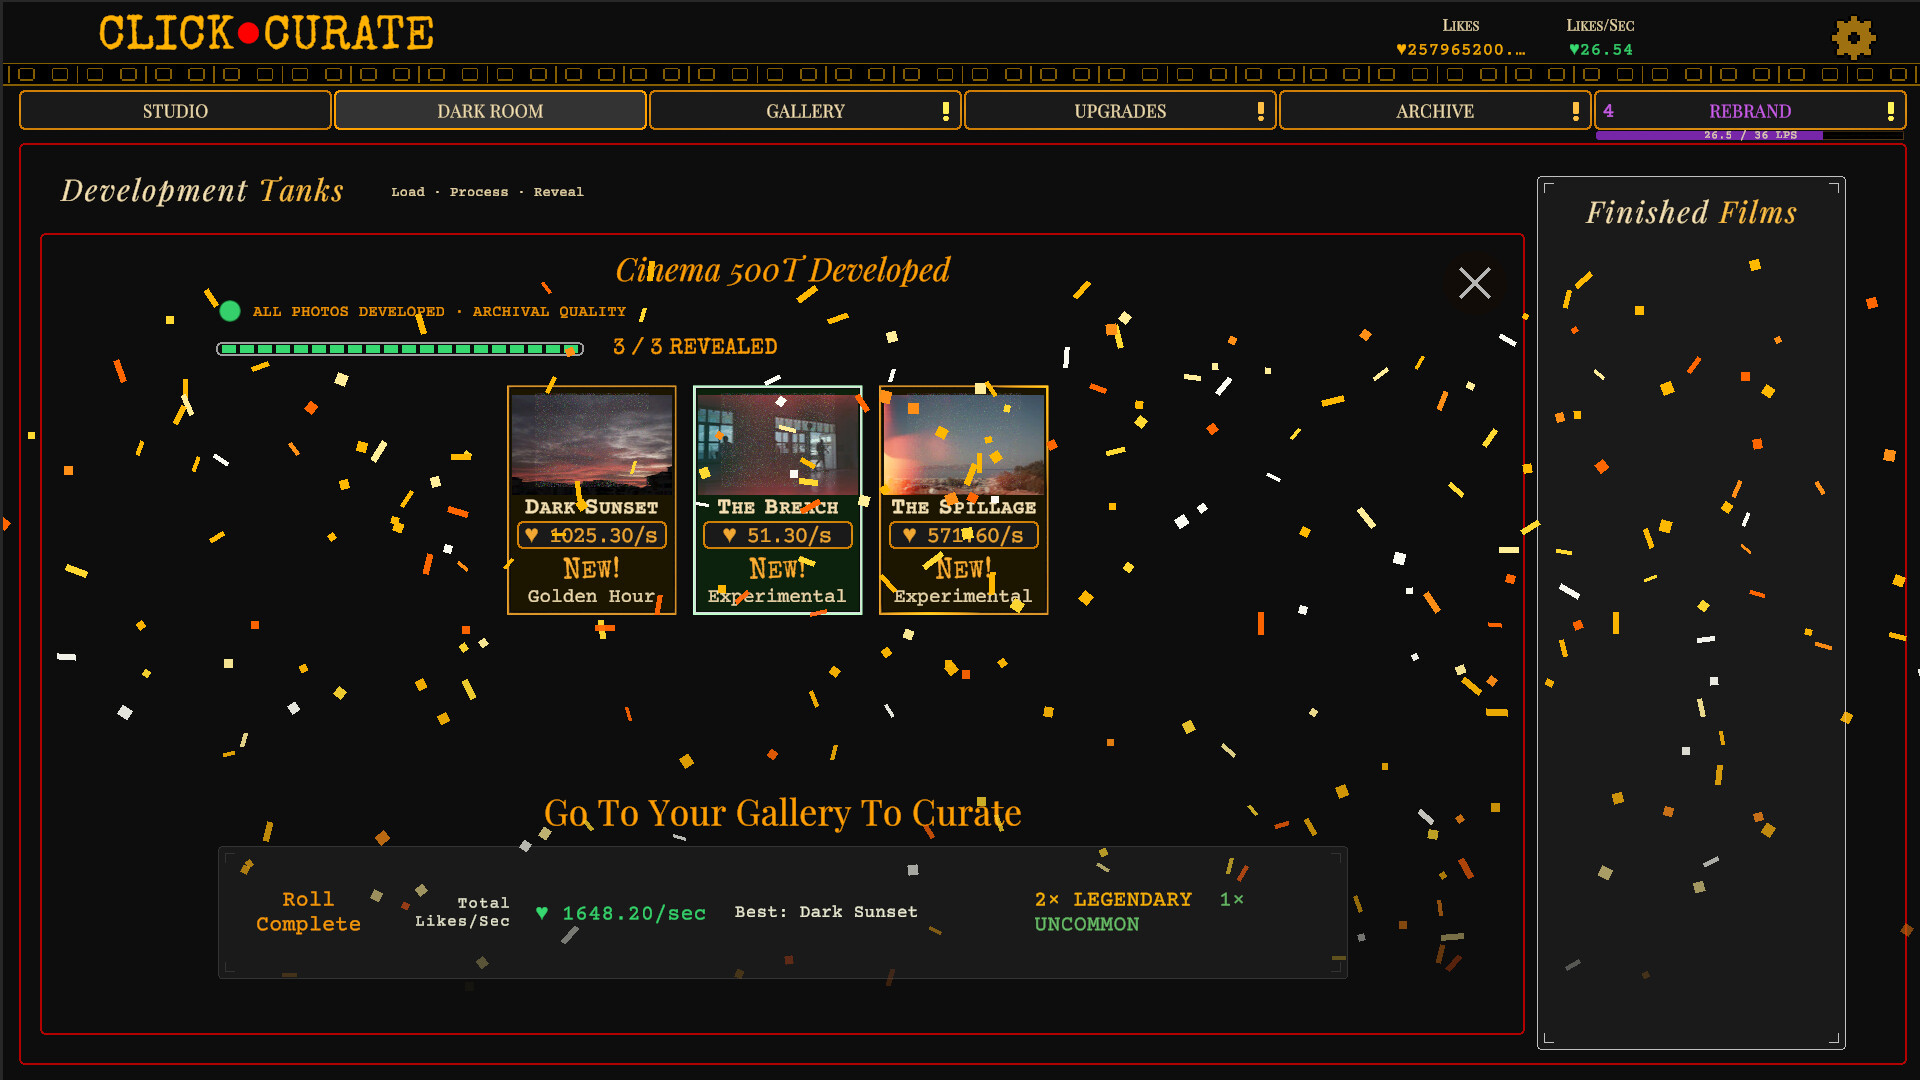The width and height of the screenshot is (1920, 1080).
Task: Click the Archive tab alert exclamation mark
Action: click(x=1575, y=111)
